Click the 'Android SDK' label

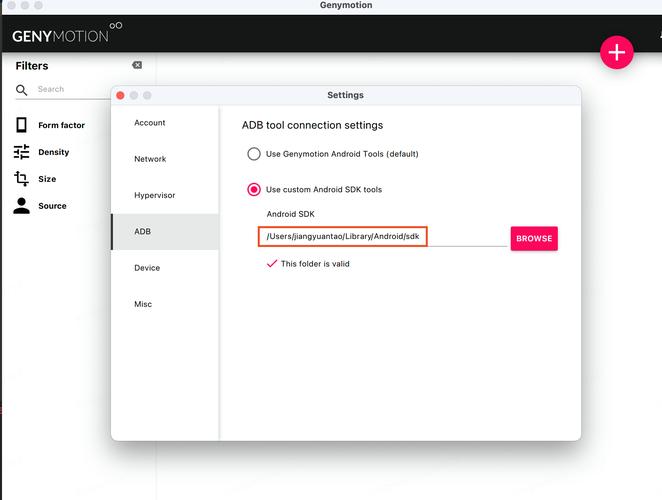coord(290,214)
